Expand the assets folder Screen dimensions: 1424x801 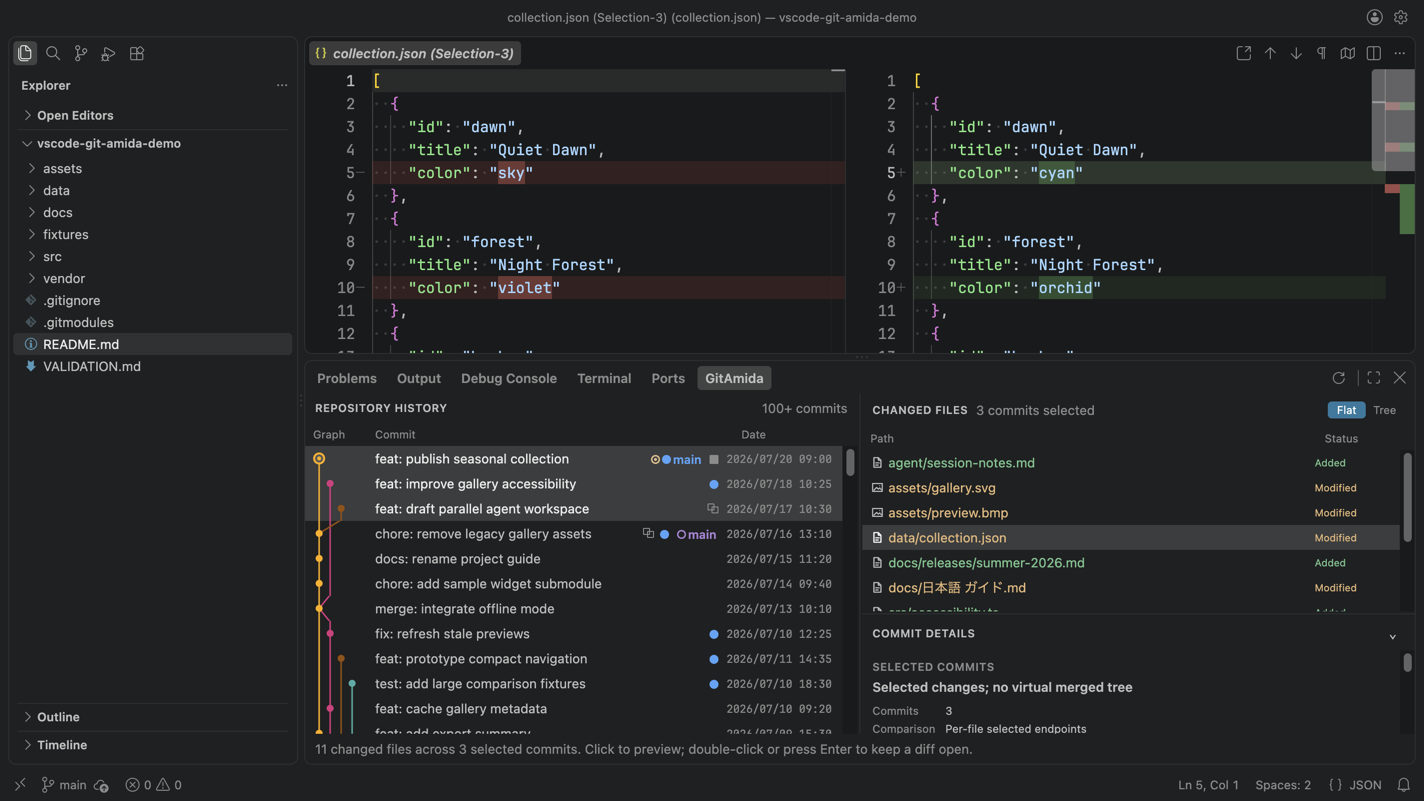click(152, 168)
